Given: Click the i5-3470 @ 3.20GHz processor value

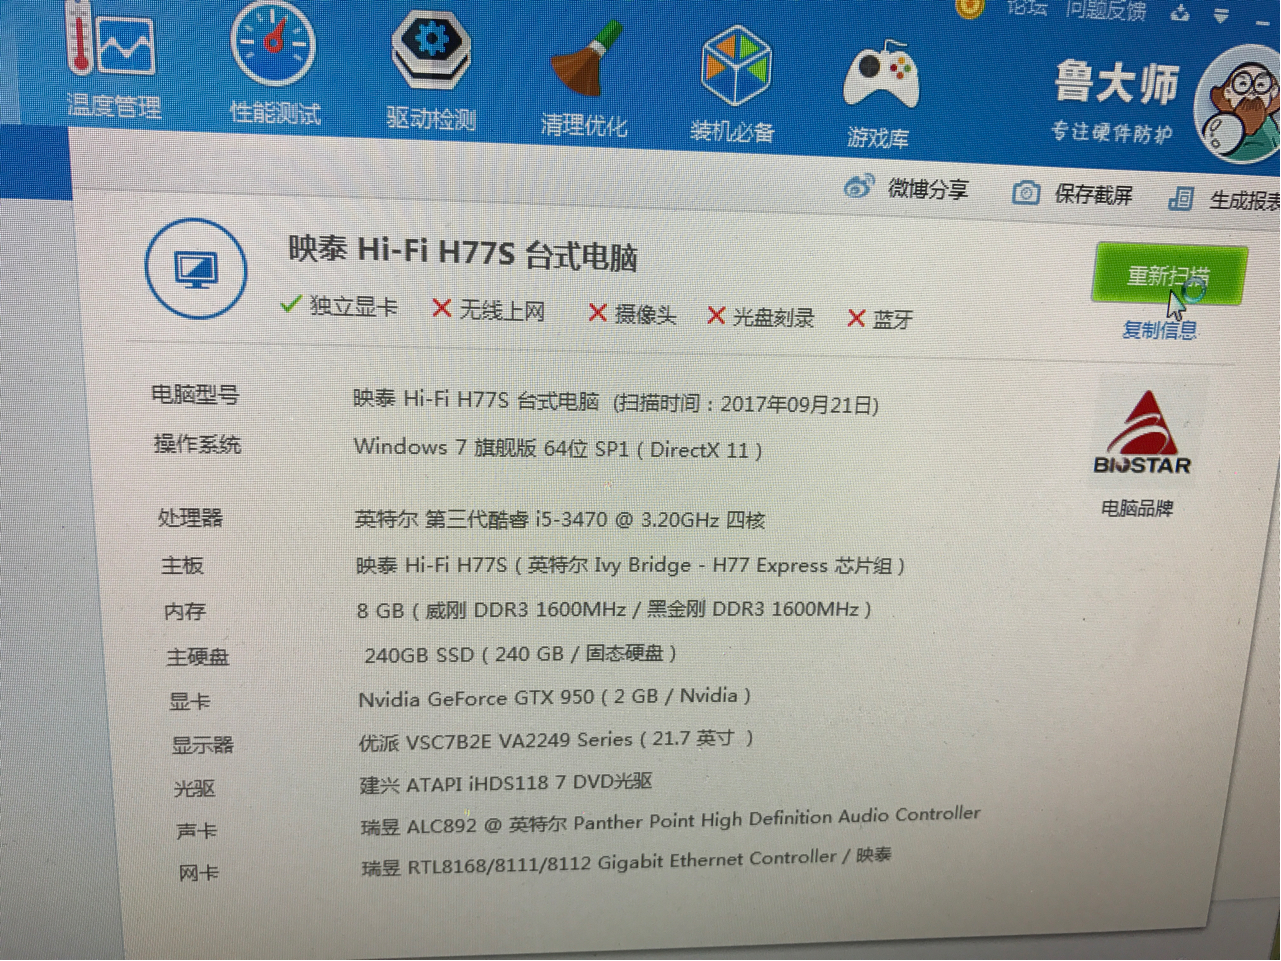Looking at the screenshot, I should (x=560, y=519).
